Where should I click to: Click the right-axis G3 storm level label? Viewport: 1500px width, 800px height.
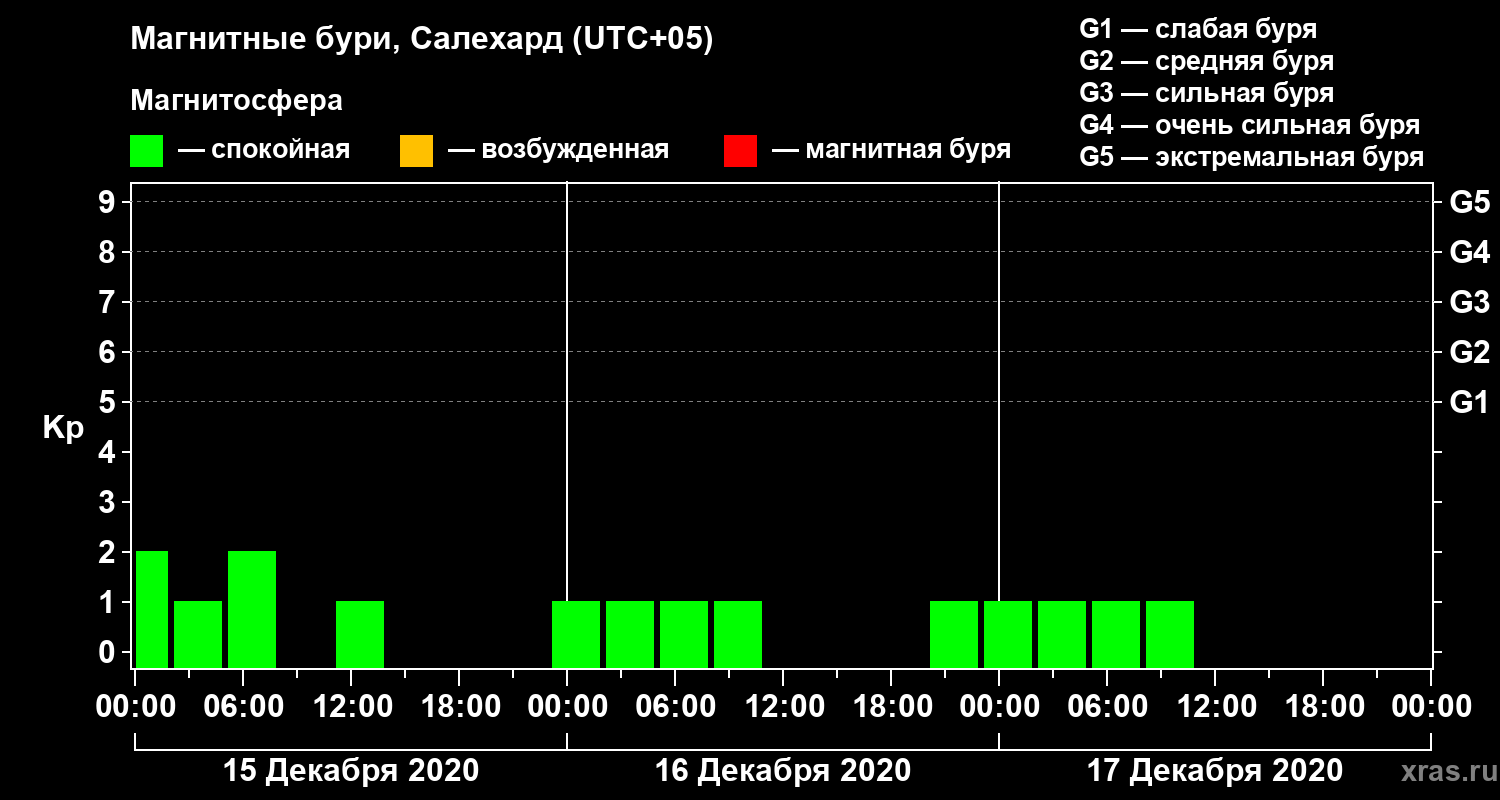[1469, 303]
